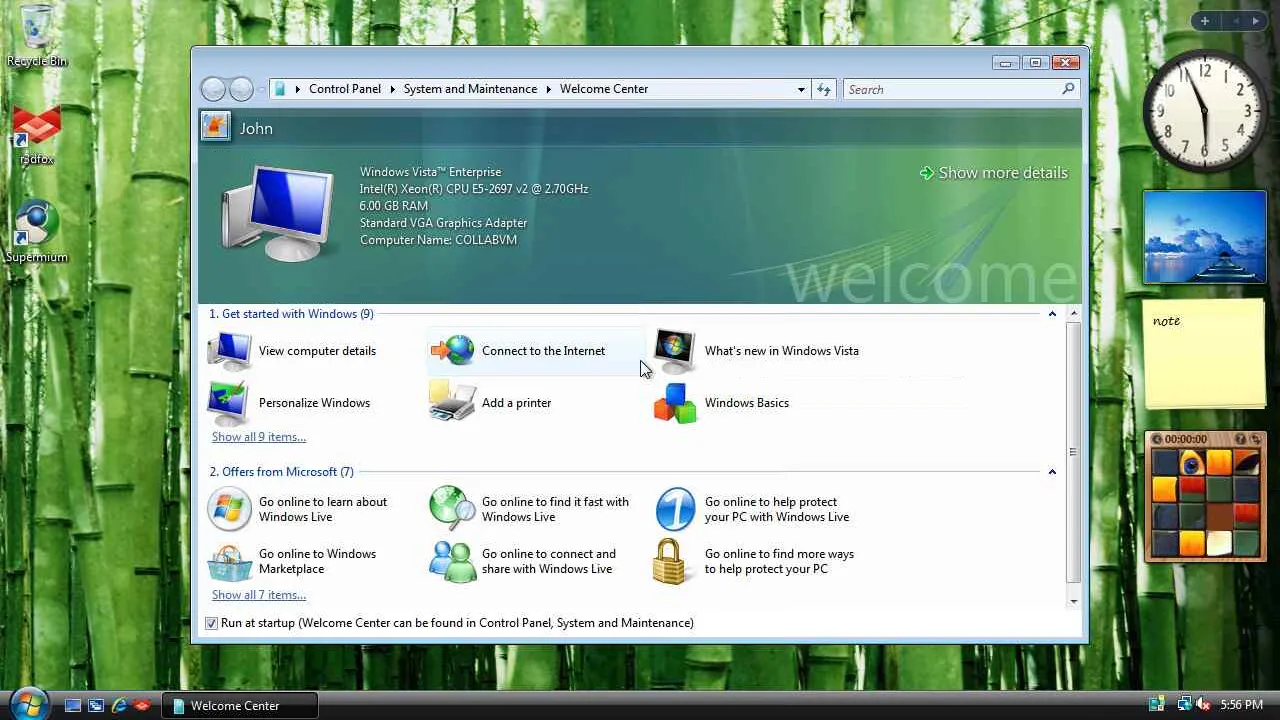The width and height of the screenshot is (1280, 720).
Task: Click the scroll up arrow in Welcome Center
Action: click(1073, 314)
